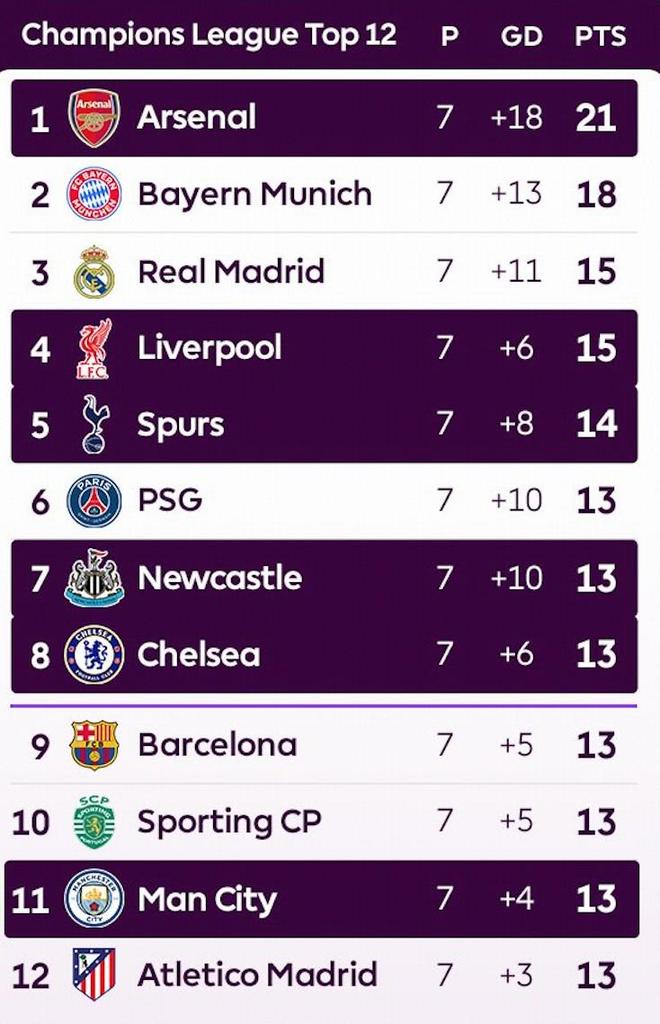The height and width of the screenshot is (1024, 660).
Task: Tap the Spurs cockerel logo
Action: [x=95, y=424]
